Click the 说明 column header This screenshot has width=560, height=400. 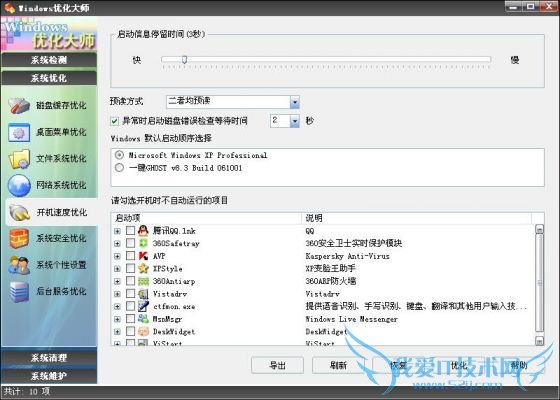[417, 218]
